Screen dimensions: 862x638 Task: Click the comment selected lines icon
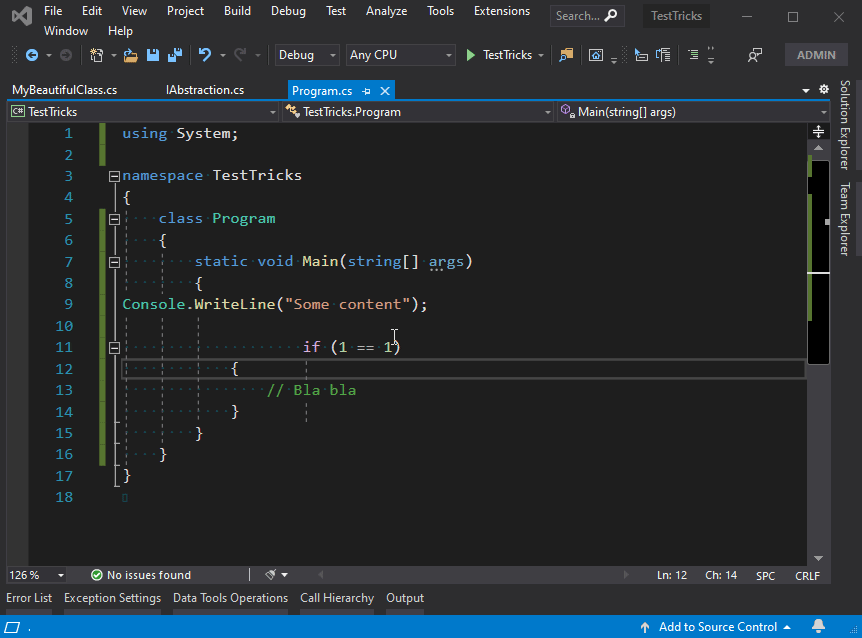pos(694,54)
